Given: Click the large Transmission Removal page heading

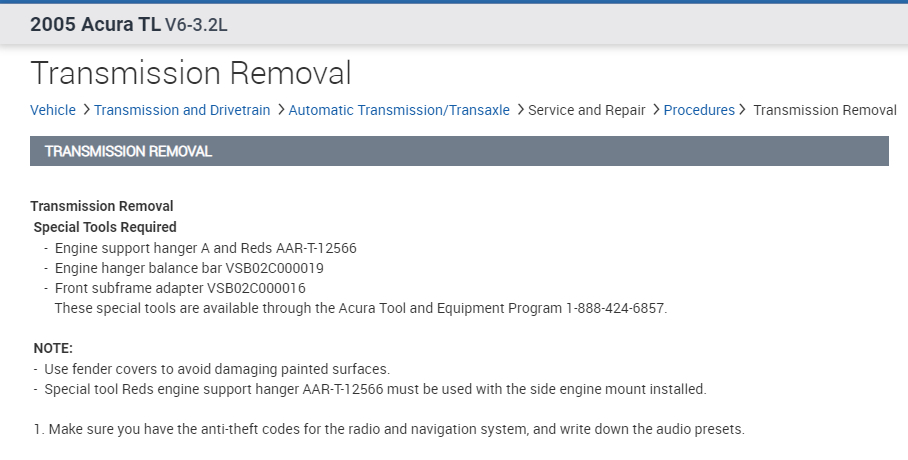Looking at the screenshot, I should (x=191, y=72).
